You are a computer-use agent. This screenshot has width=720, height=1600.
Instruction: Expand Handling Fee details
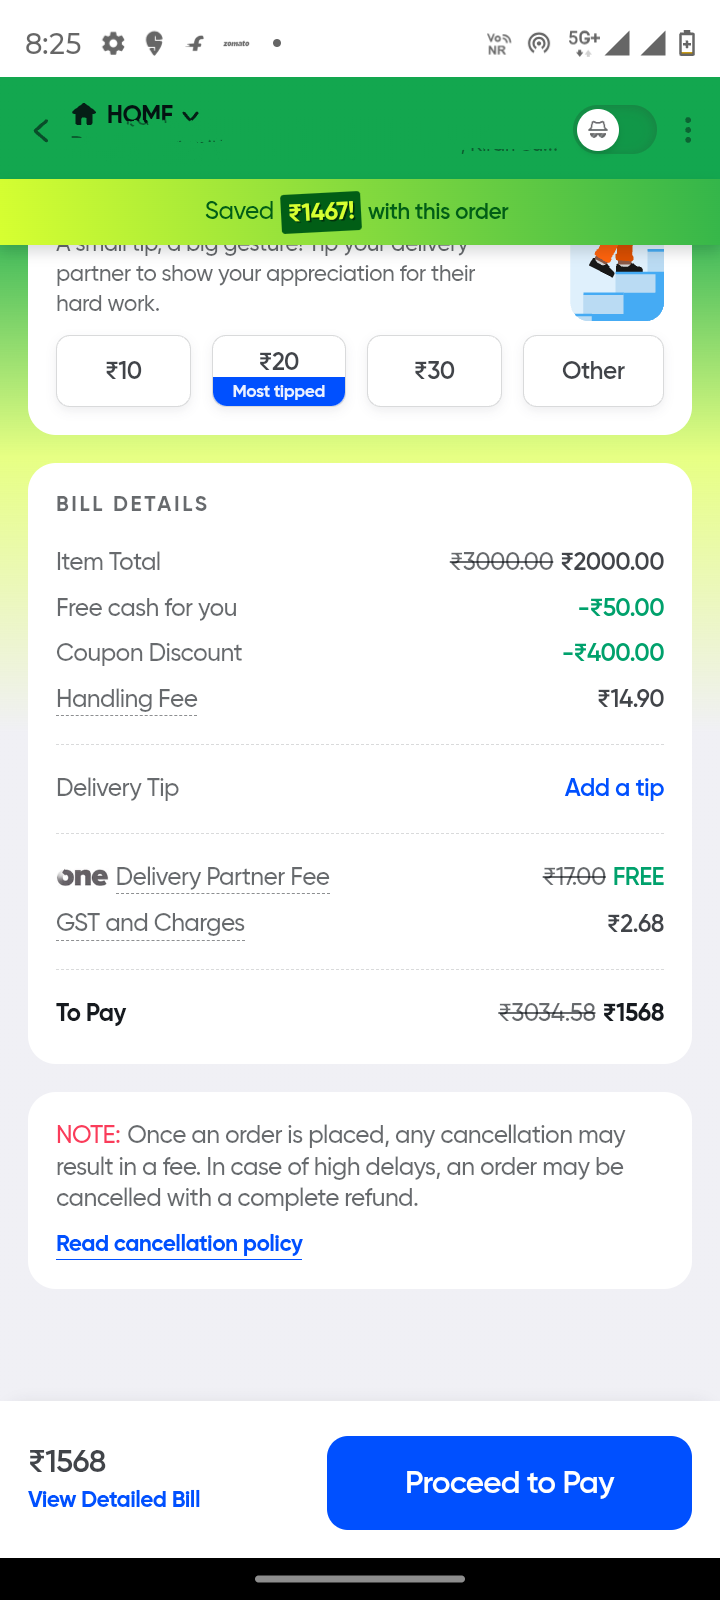[127, 699]
